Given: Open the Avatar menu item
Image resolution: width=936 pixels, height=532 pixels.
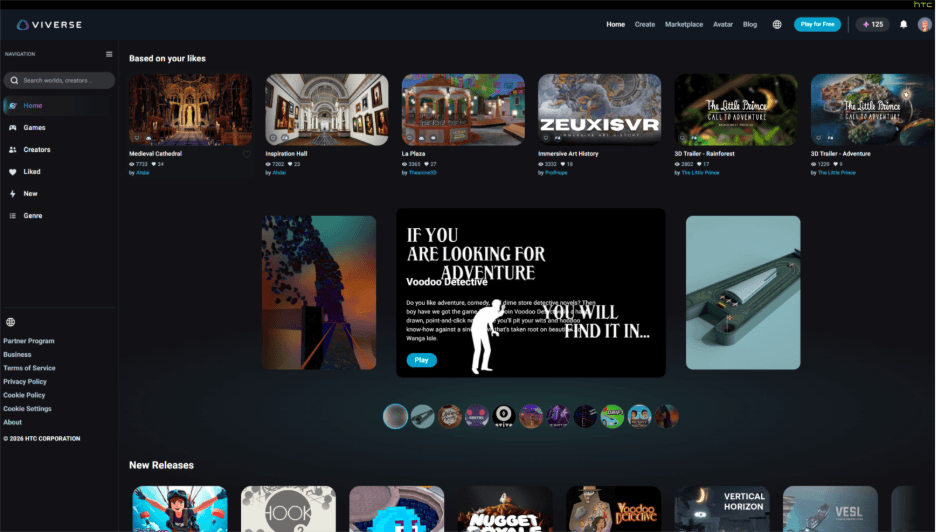Looking at the screenshot, I should (x=722, y=24).
